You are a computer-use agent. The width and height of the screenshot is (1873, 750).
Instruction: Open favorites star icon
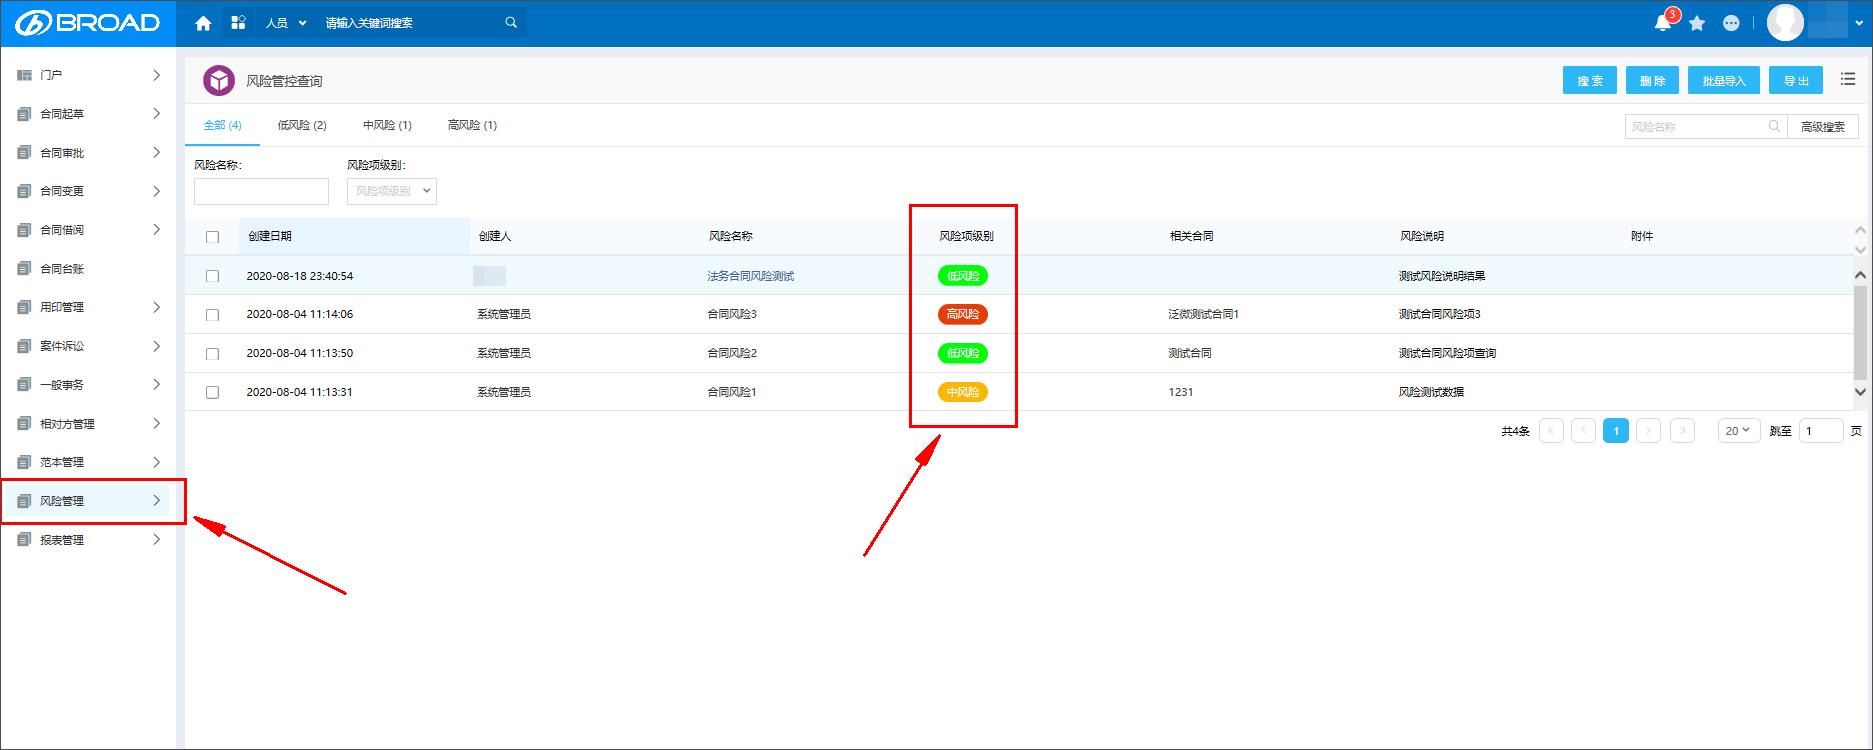click(1697, 23)
